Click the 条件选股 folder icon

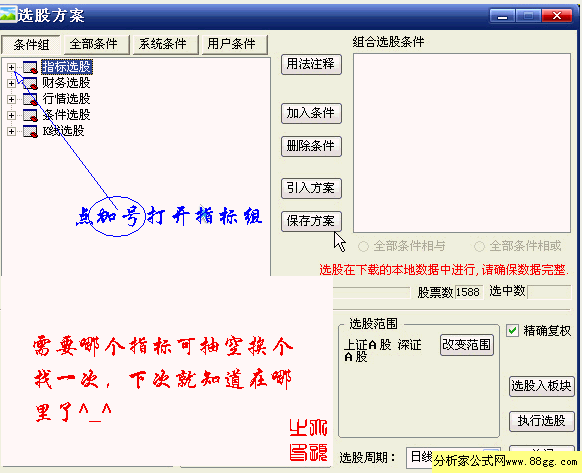click(30, 115)
